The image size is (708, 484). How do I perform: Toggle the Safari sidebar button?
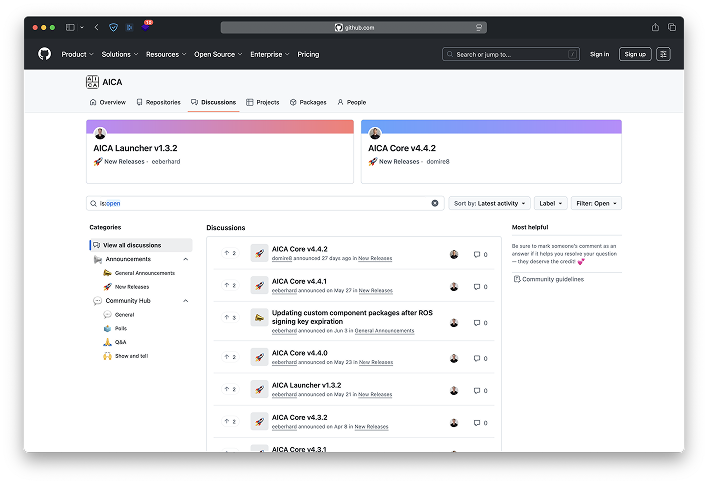click(x=72, y=27)
